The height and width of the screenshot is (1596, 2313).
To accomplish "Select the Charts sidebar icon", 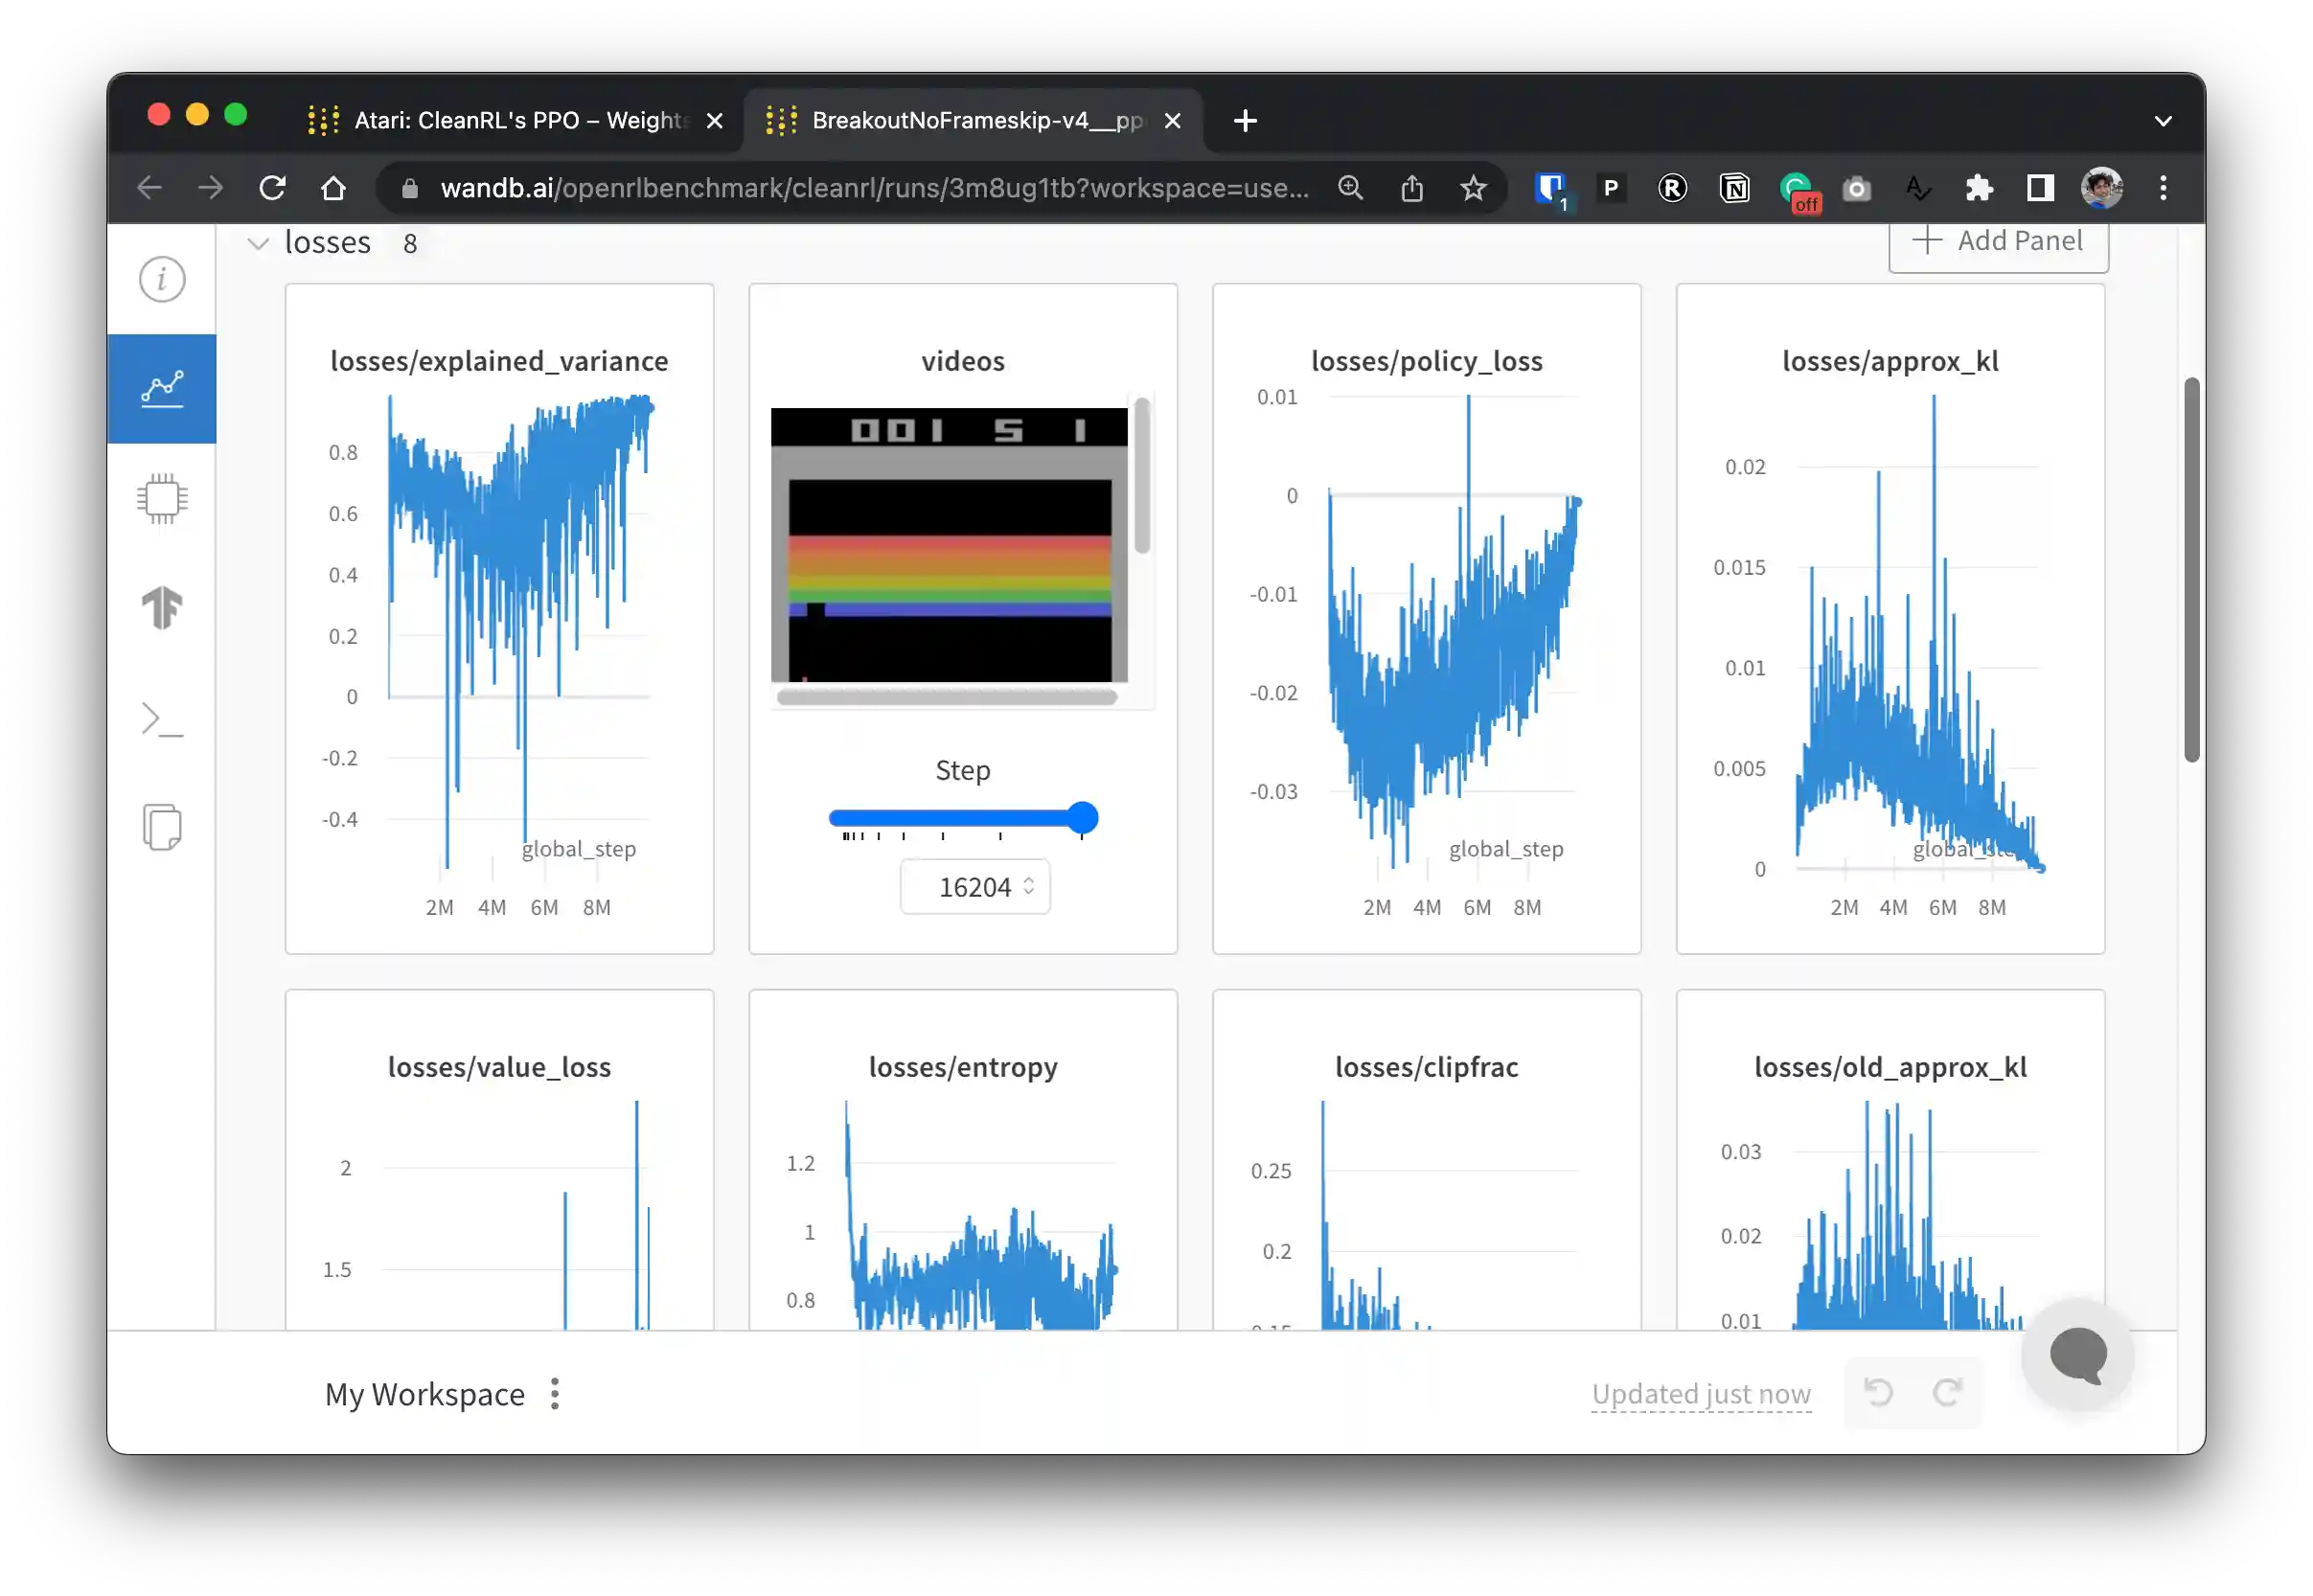I will point(162,388).
